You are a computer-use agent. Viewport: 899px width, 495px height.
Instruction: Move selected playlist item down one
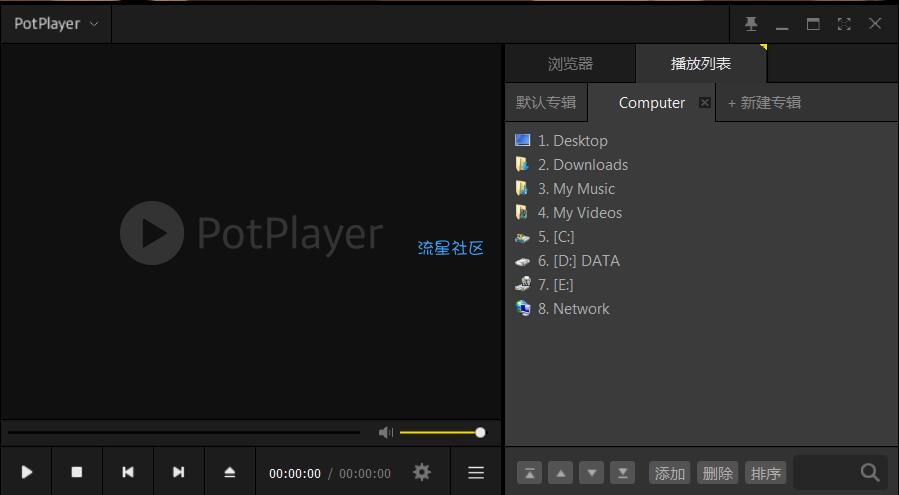(x=592, y=473)
